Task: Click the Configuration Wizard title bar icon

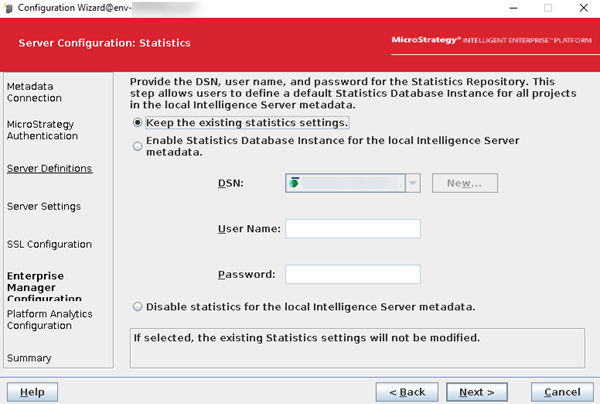Action: point(9,8)
